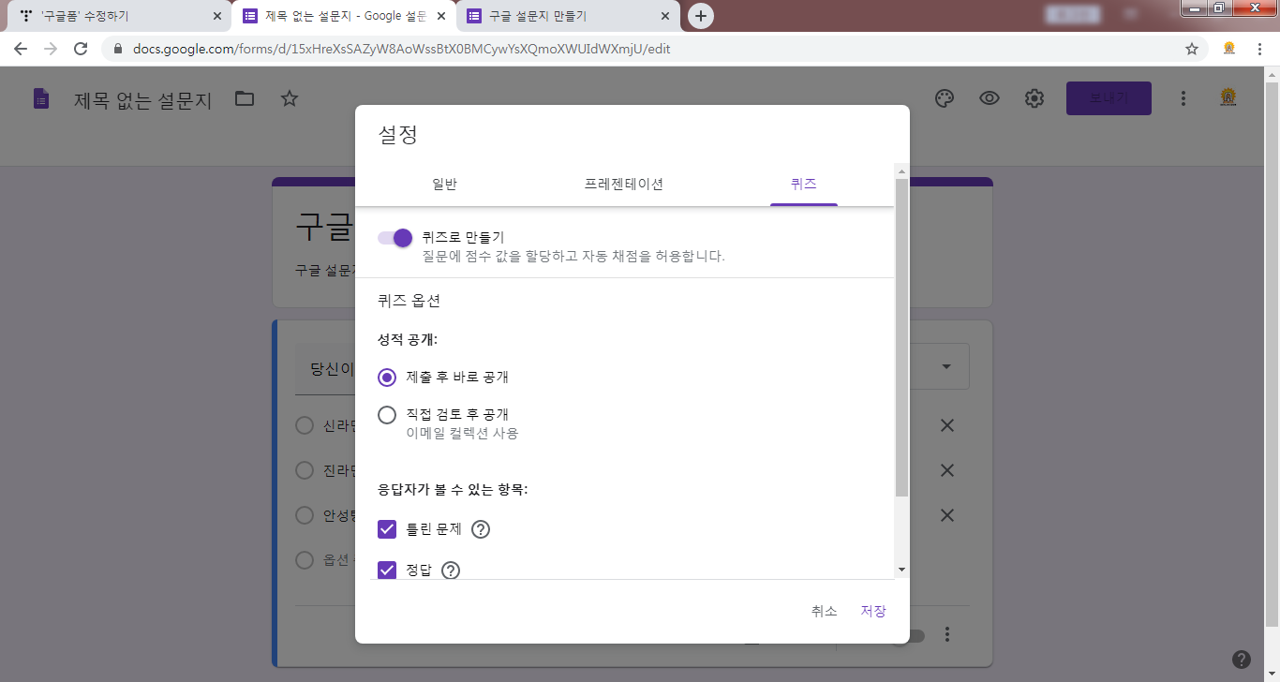Click the Chrome profile icon
The width and height of the screenshot is (1280, 682).
pos(1229,48)
